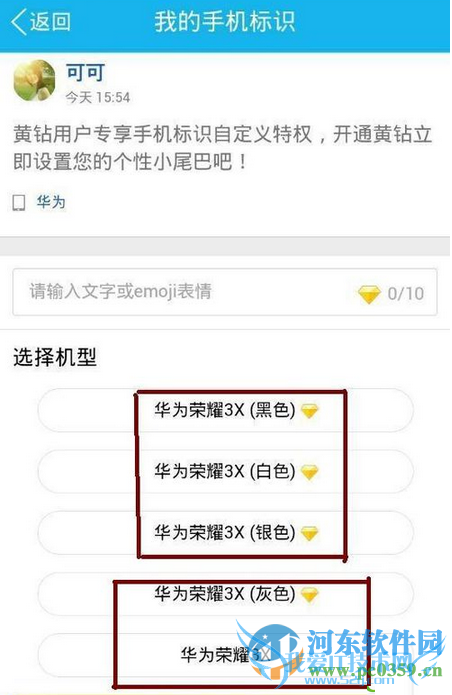Tap diamond icon next to 白色 option
The height and width of the screenshot is (695, 452).
pyautogui.click(x=309, y=472)
